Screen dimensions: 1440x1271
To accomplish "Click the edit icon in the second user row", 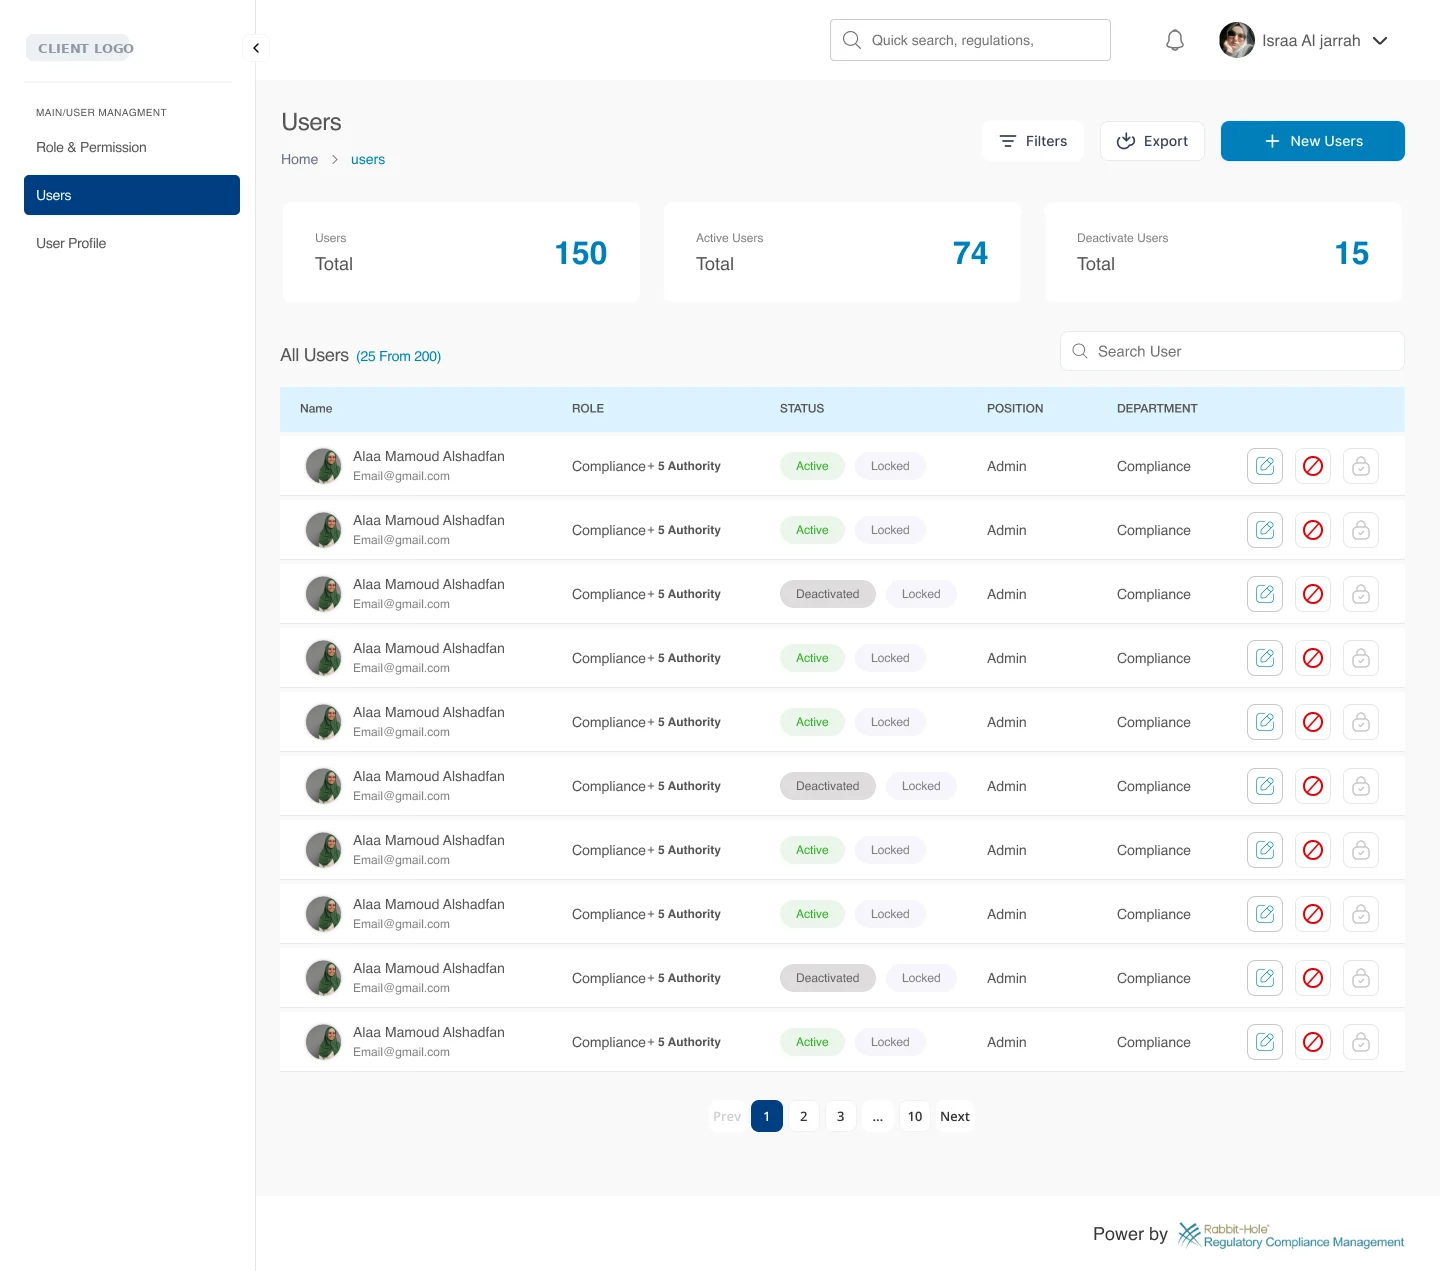I will pos(1265,530).
